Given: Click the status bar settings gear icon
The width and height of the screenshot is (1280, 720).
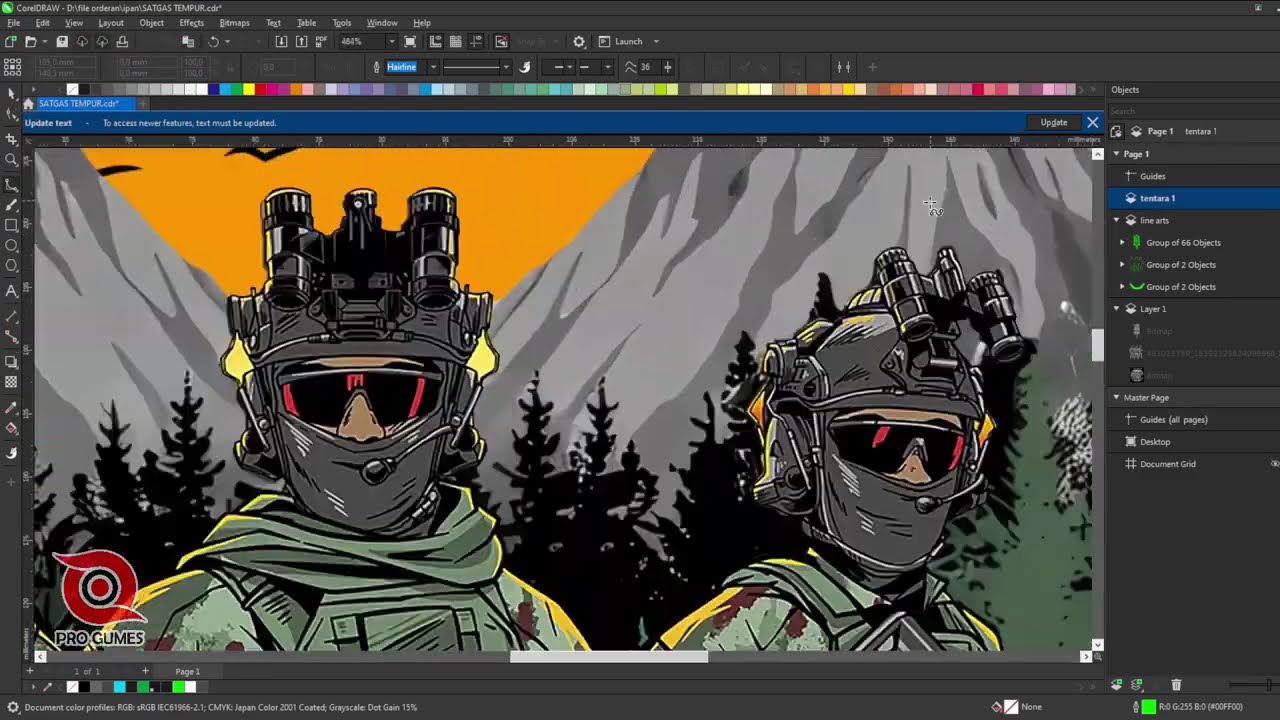Looking at the screenshot, I should (x=12, y=707).
